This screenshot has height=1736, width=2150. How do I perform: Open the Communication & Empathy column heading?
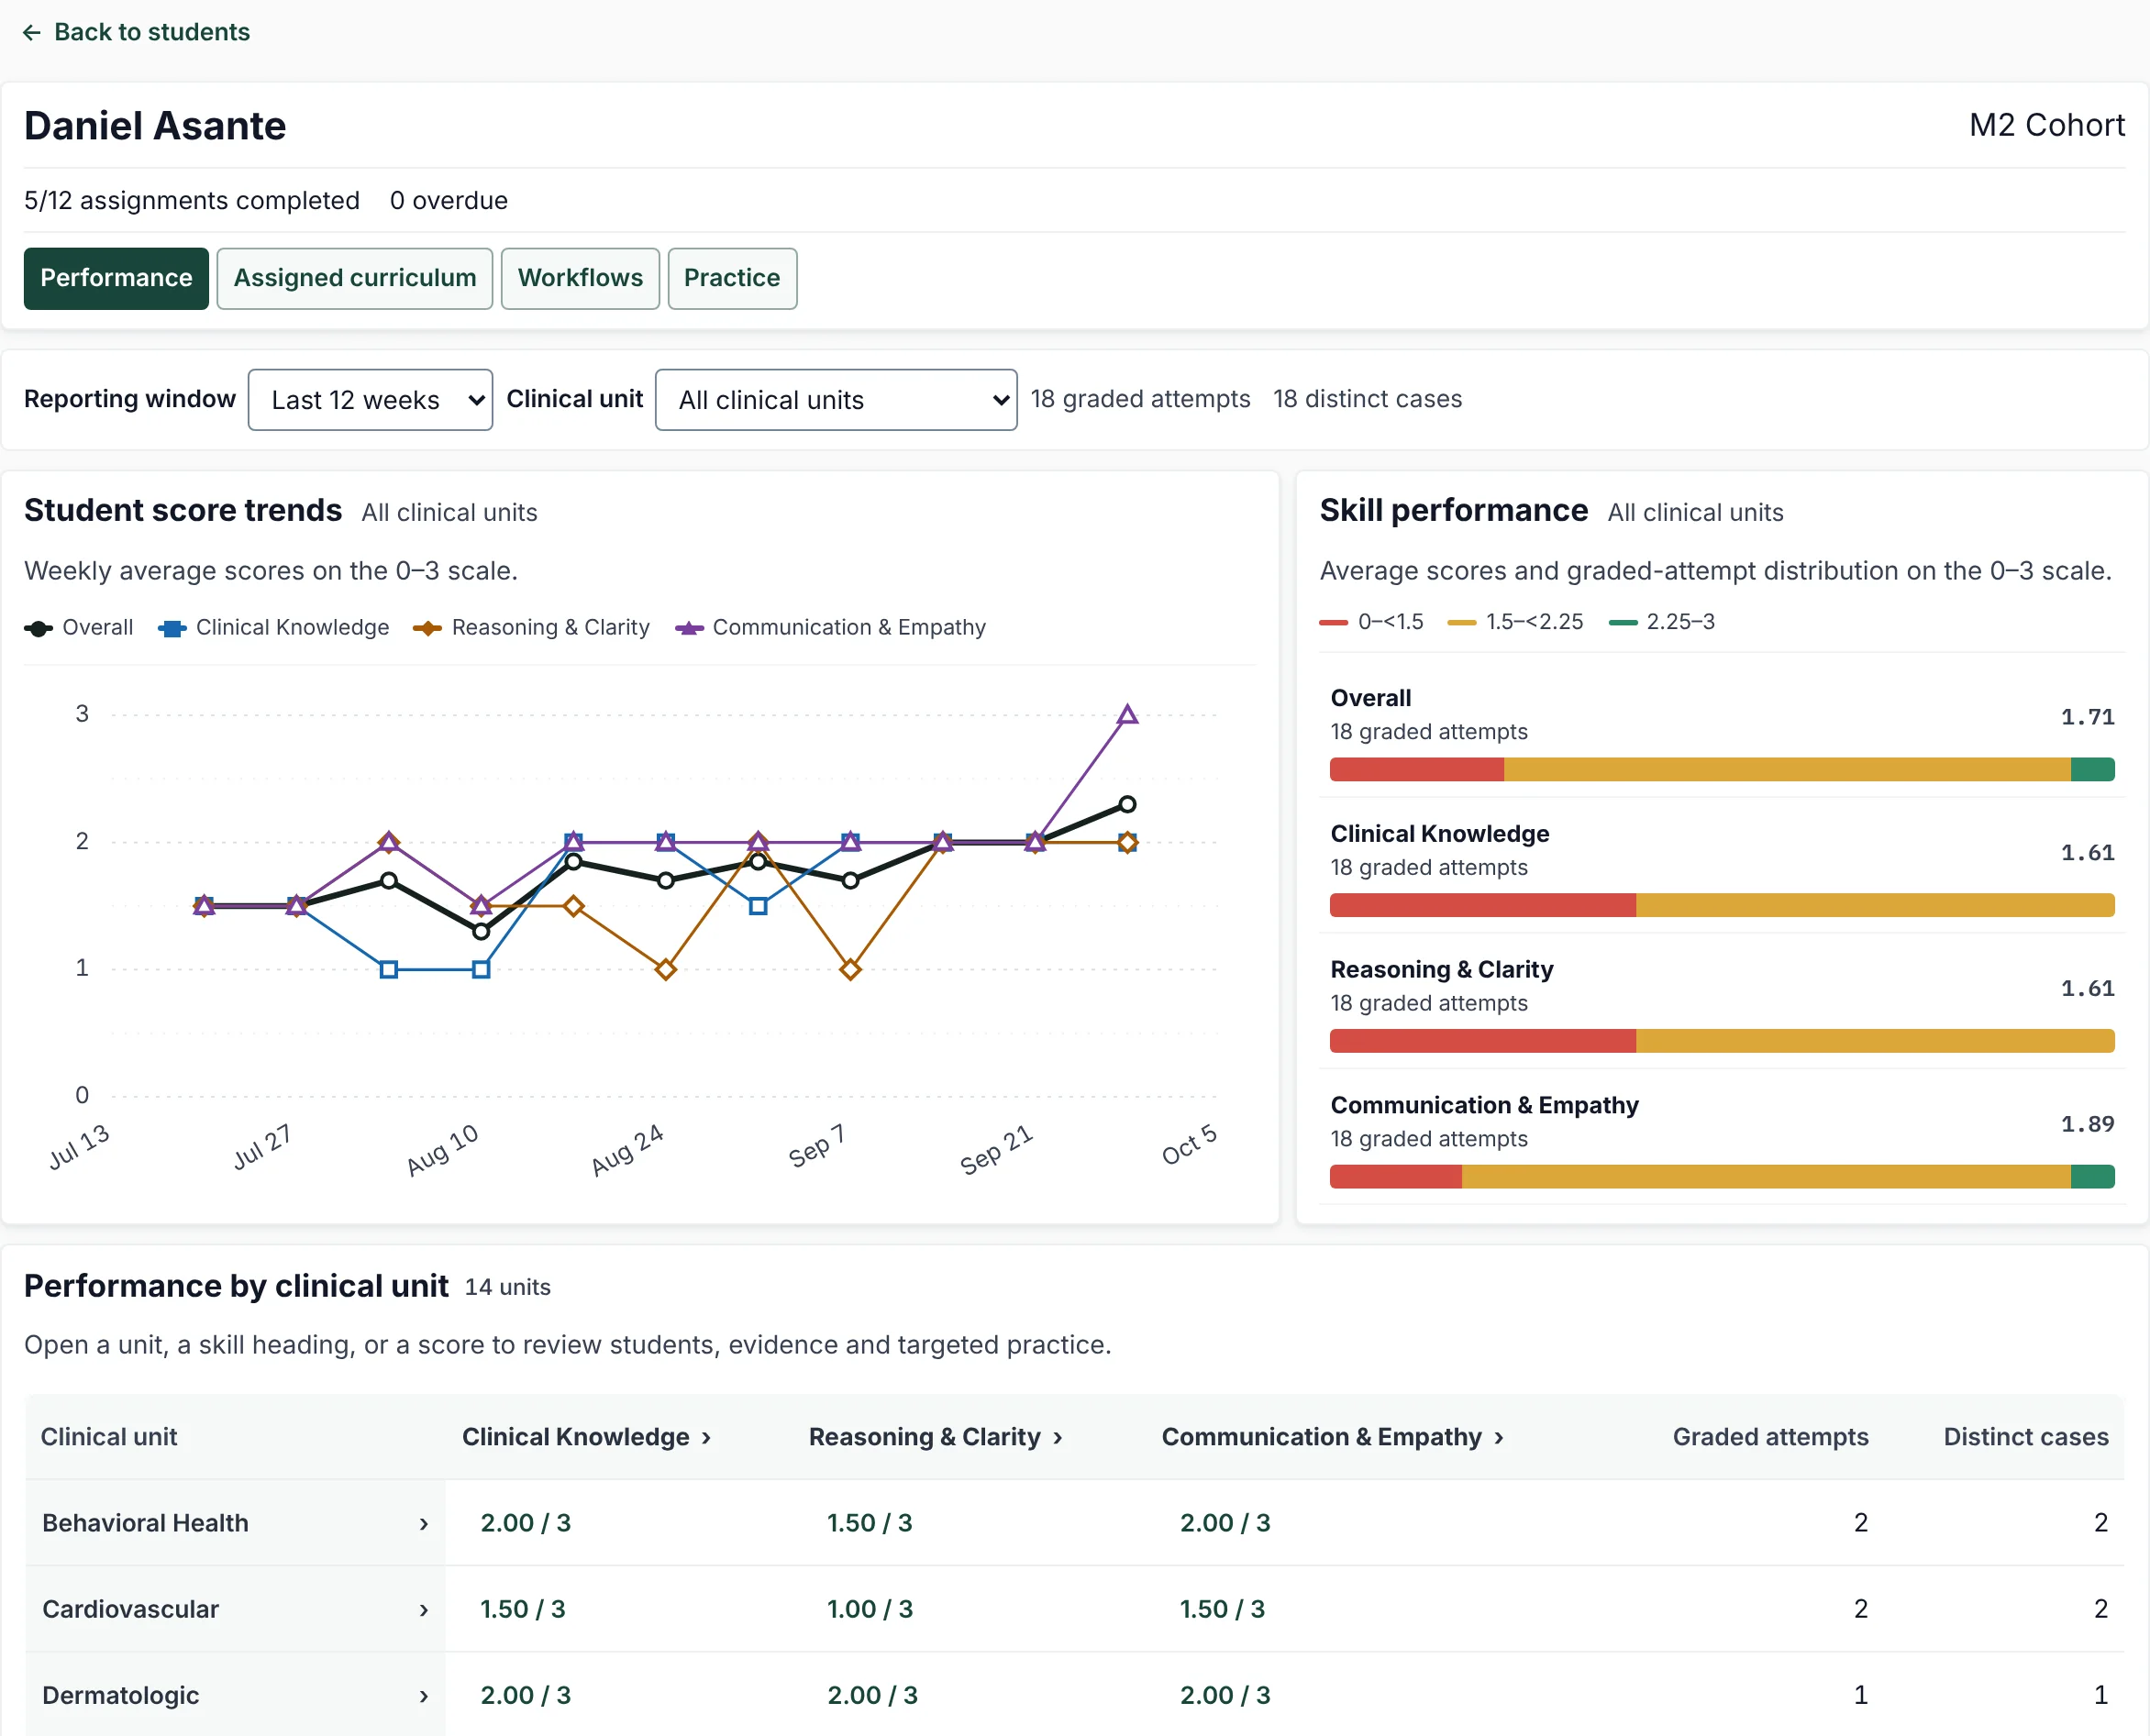(x=1332, y=1437)
